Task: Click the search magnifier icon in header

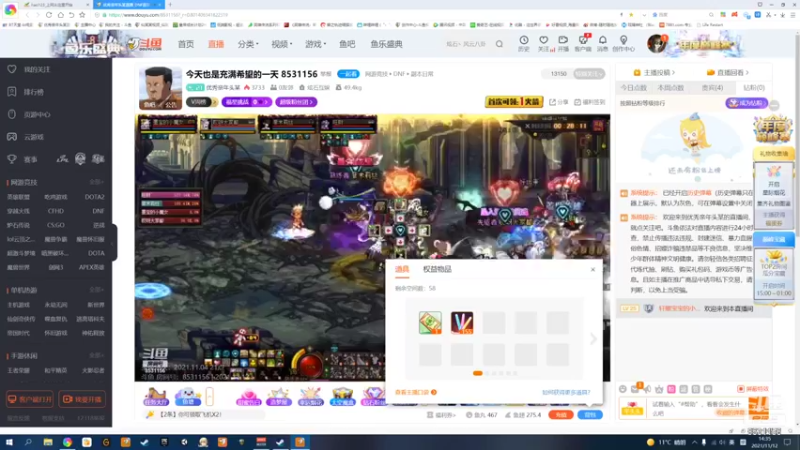Action: (x=499, y=44)
